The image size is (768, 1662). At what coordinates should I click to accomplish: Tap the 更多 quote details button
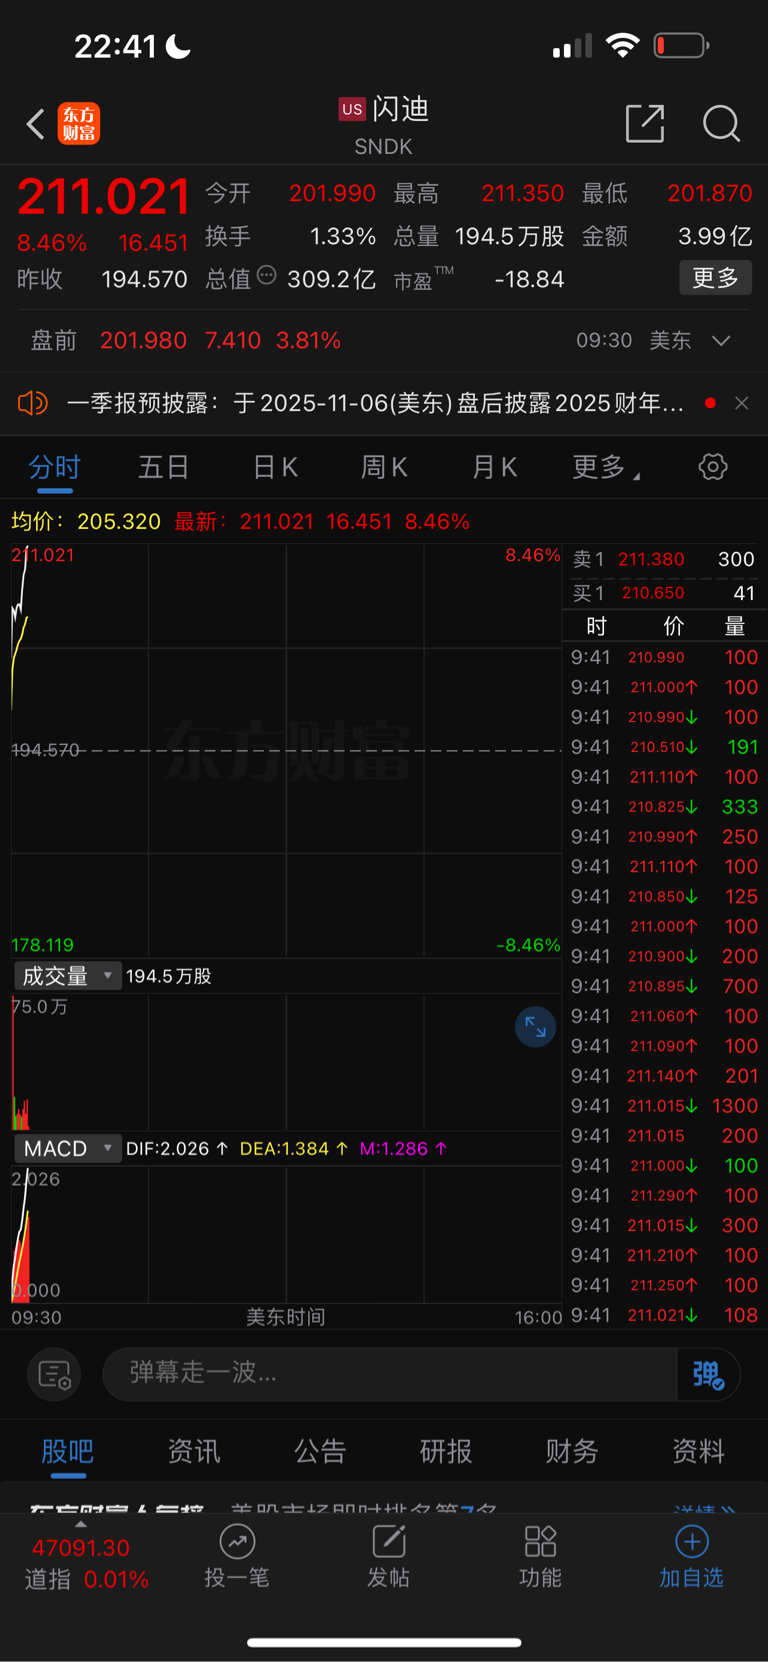[x=715, y=278]
